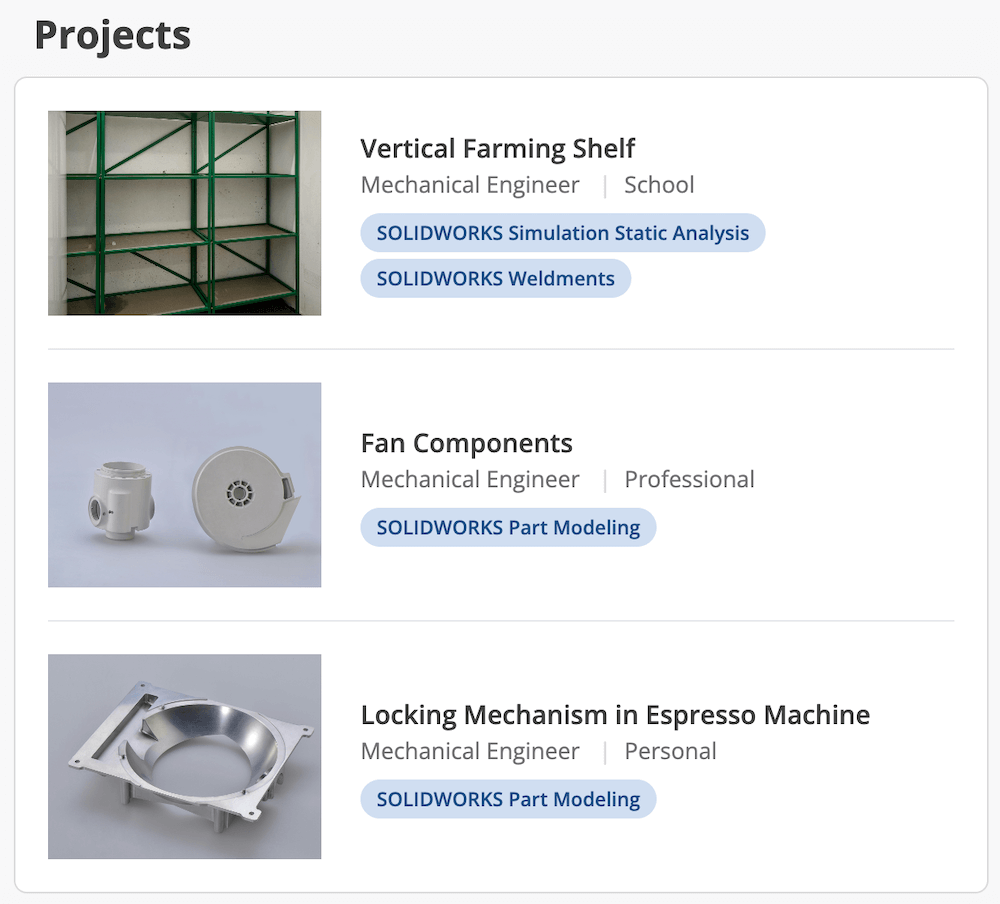This screenshot has width=1000, height=904.
Task: Select the Personal project type label
Action: pos(670,751)
